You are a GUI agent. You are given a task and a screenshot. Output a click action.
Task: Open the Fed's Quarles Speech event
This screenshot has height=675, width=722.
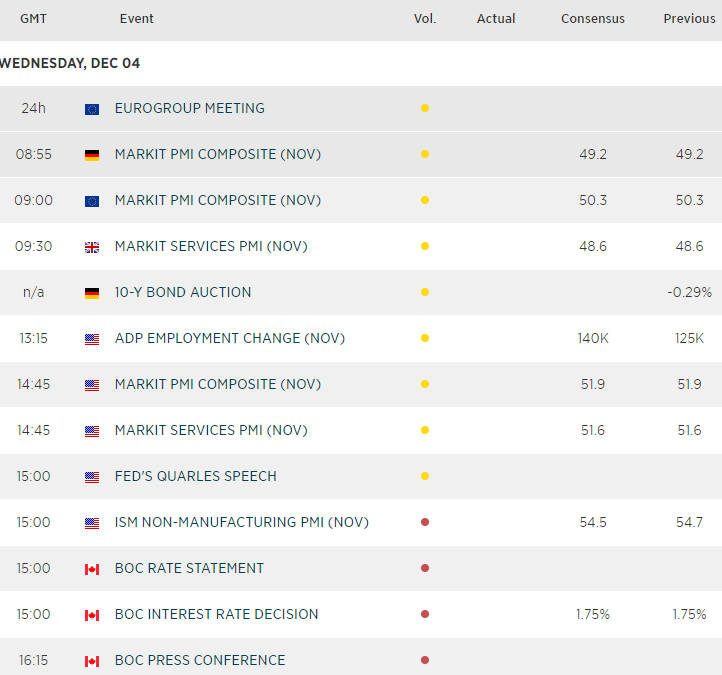(x=195, y=476)
